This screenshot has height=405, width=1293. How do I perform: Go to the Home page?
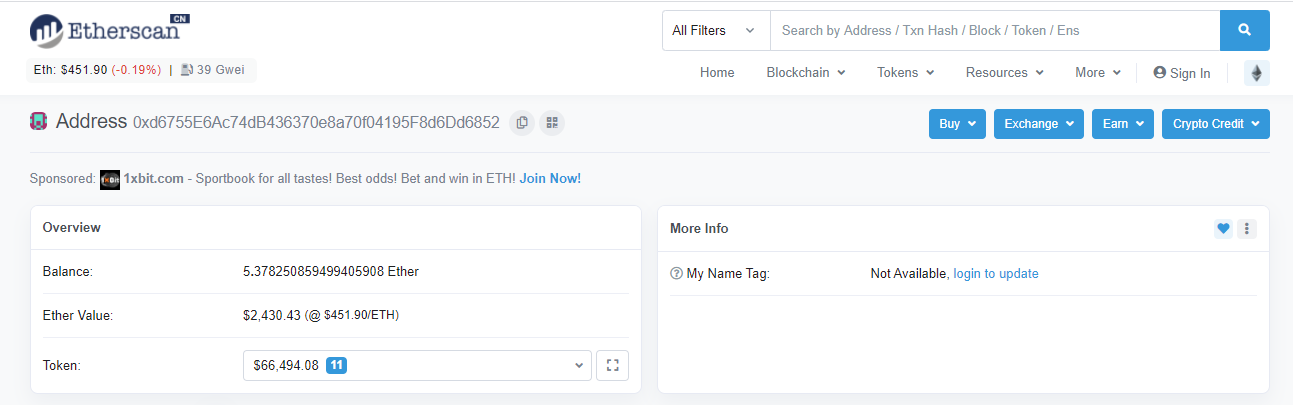[x=717, y=73]
